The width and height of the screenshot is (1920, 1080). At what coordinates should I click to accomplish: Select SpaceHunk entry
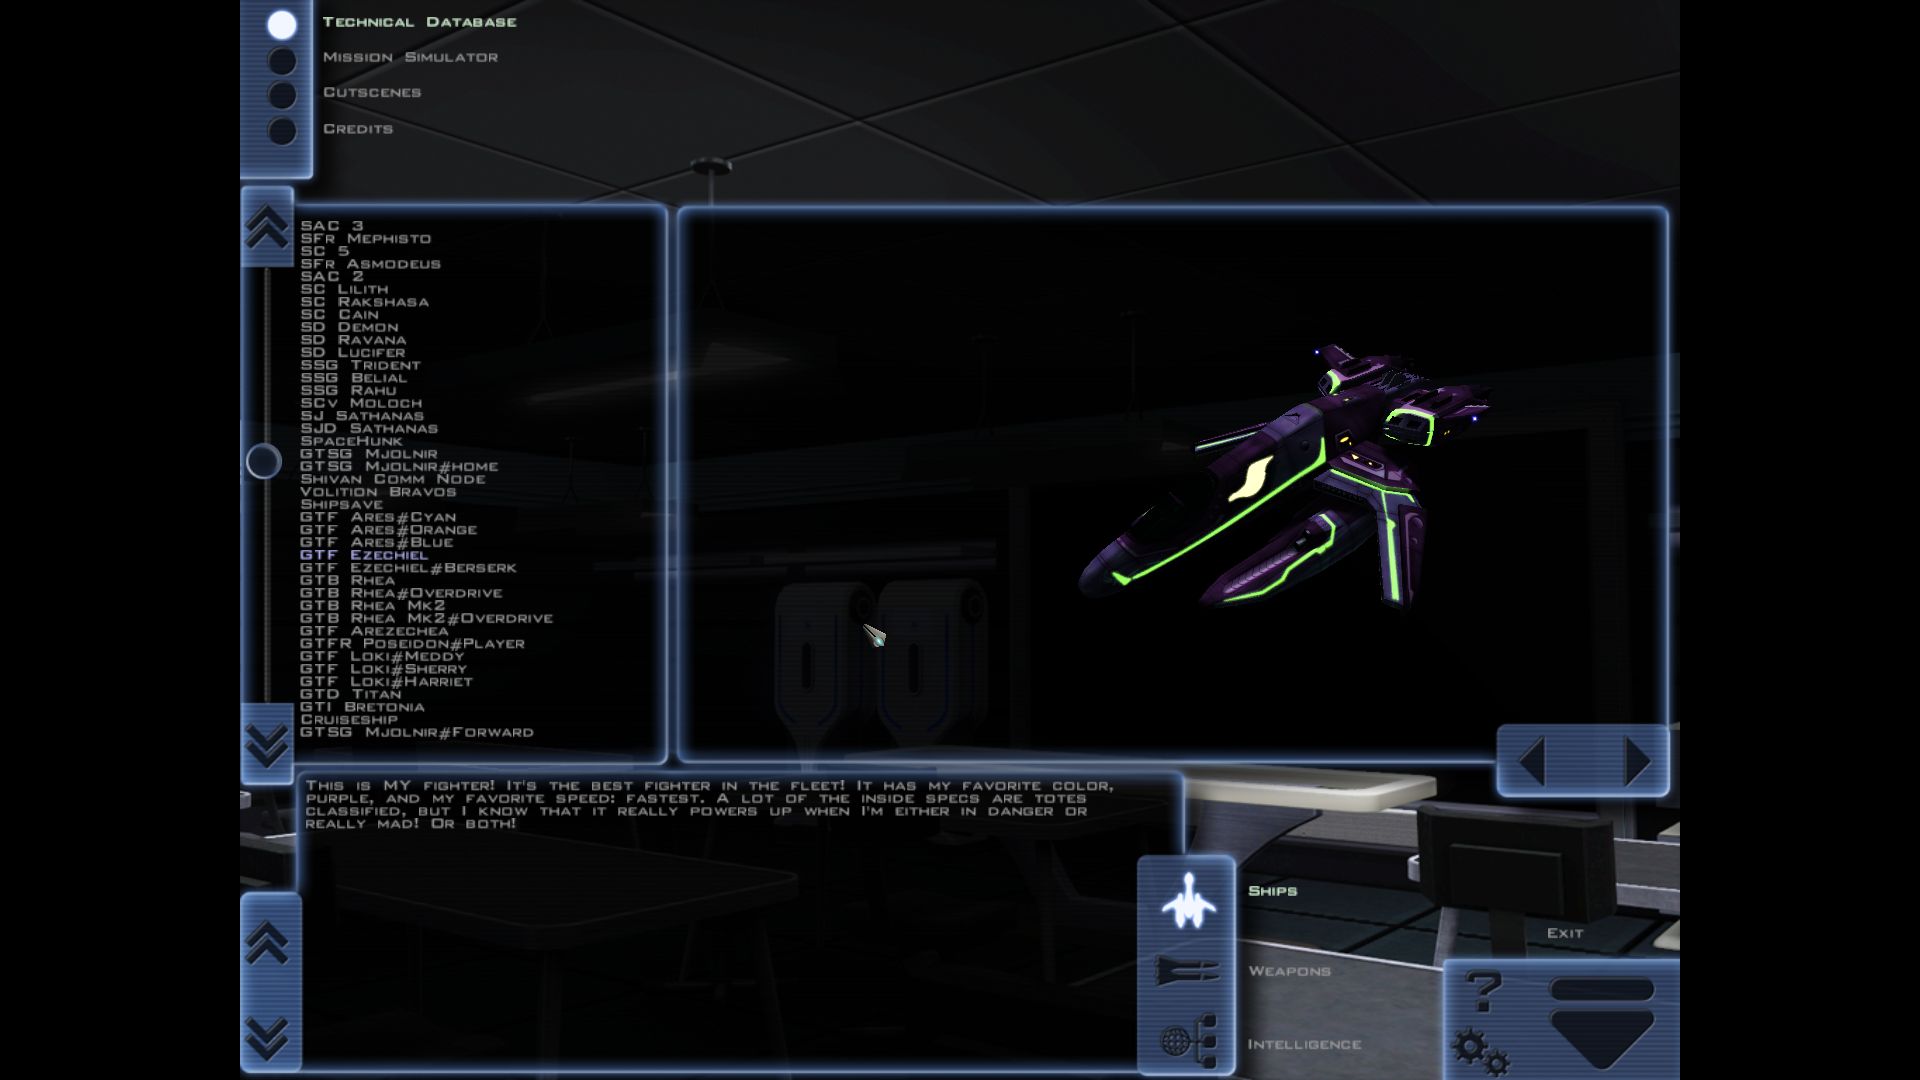351,441
